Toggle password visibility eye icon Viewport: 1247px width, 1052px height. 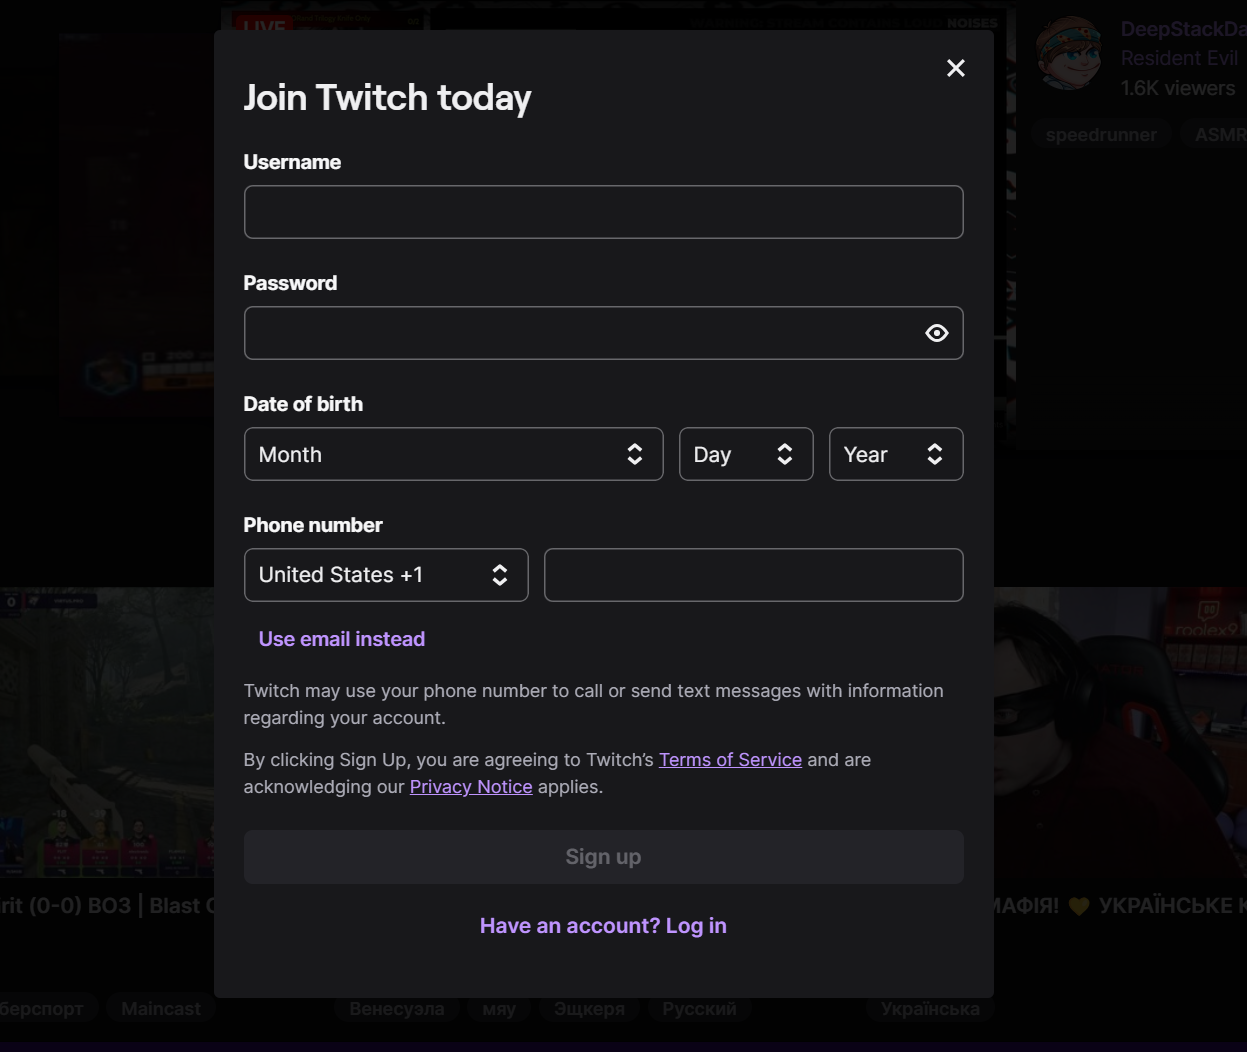937,333
